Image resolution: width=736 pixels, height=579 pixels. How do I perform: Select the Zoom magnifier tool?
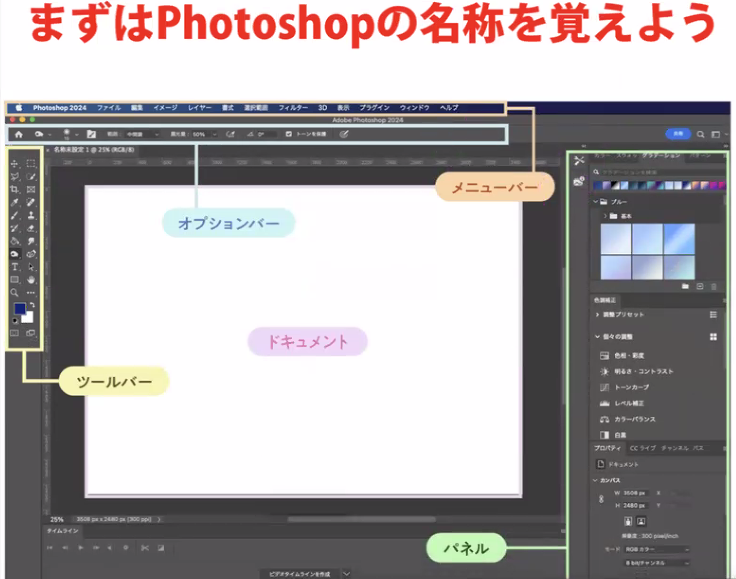pos(14,293)
